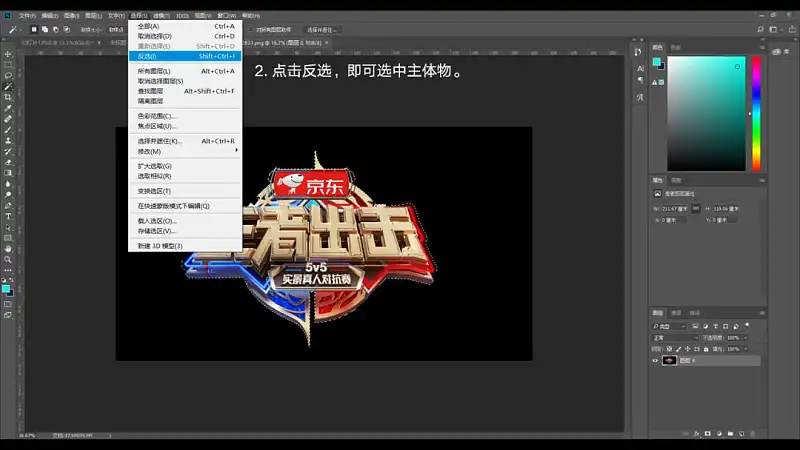Select the Eraser tool
Image resolution: width=800 pixels, height=450 pixels.
[8, 162]
